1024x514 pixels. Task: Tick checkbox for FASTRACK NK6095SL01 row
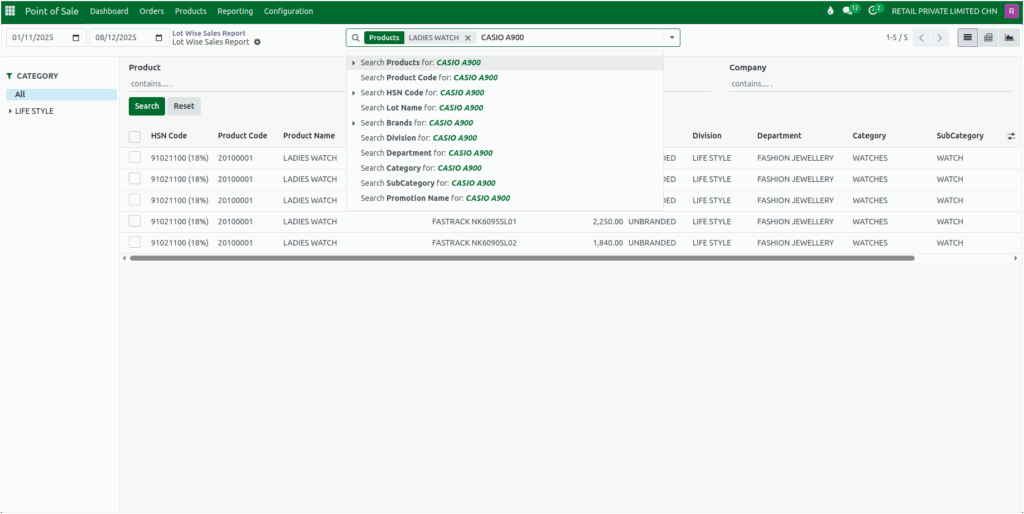pos(135,221)
